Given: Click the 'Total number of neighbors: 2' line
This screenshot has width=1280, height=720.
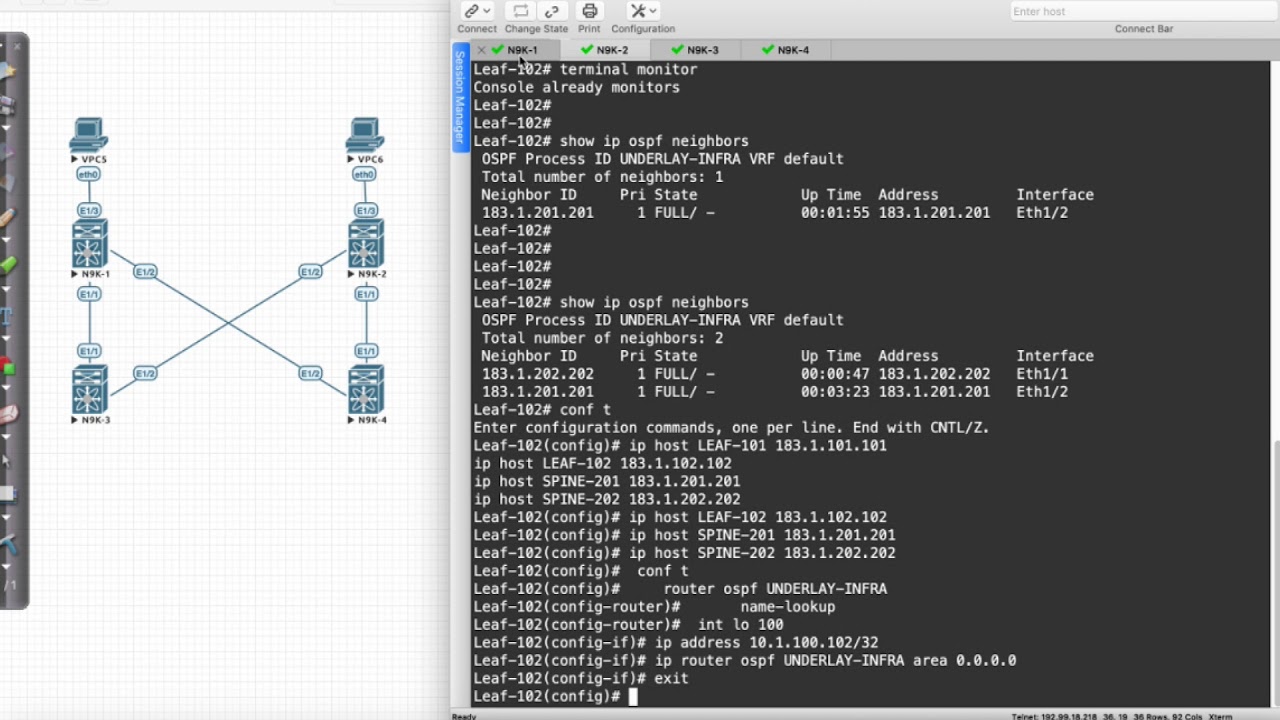Looking at the screenshot, I should [602, 338].
